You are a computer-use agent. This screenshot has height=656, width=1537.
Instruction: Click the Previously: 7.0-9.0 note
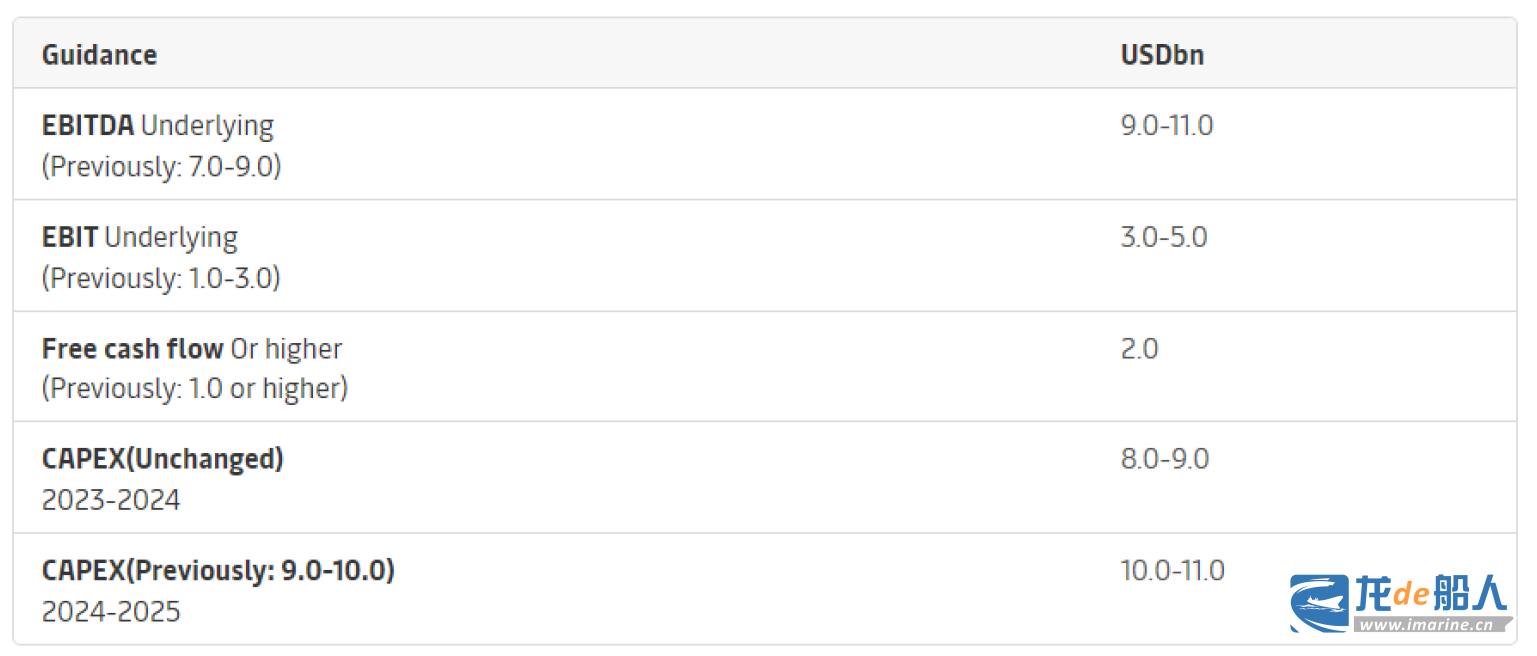click(161, 166)
